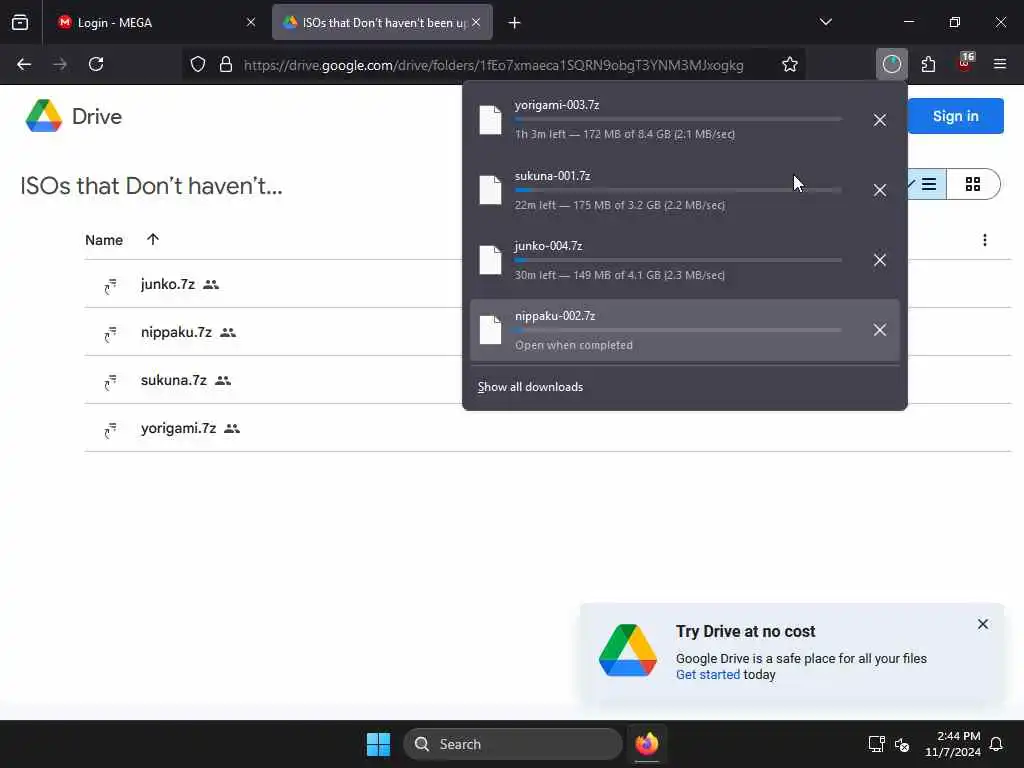Click the muted volume tray icon

coord(902,744)
